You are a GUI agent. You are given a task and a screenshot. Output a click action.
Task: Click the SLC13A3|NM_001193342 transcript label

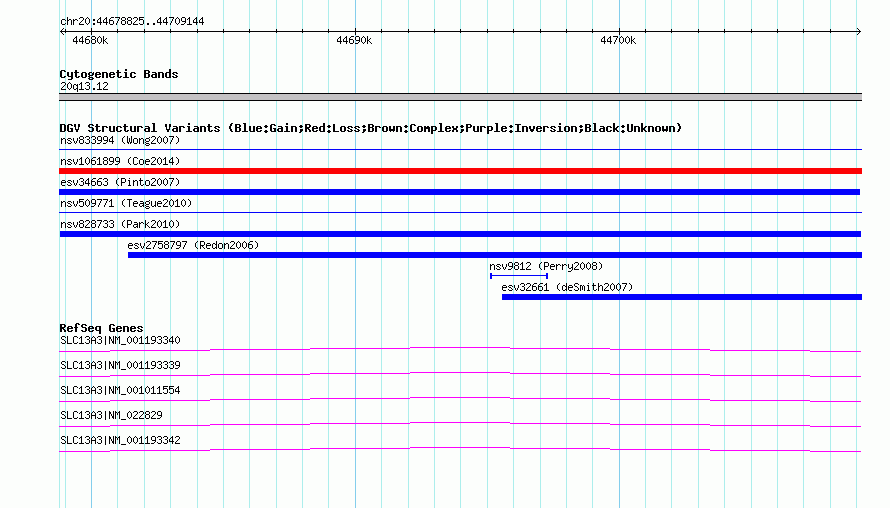pos(120,440)
